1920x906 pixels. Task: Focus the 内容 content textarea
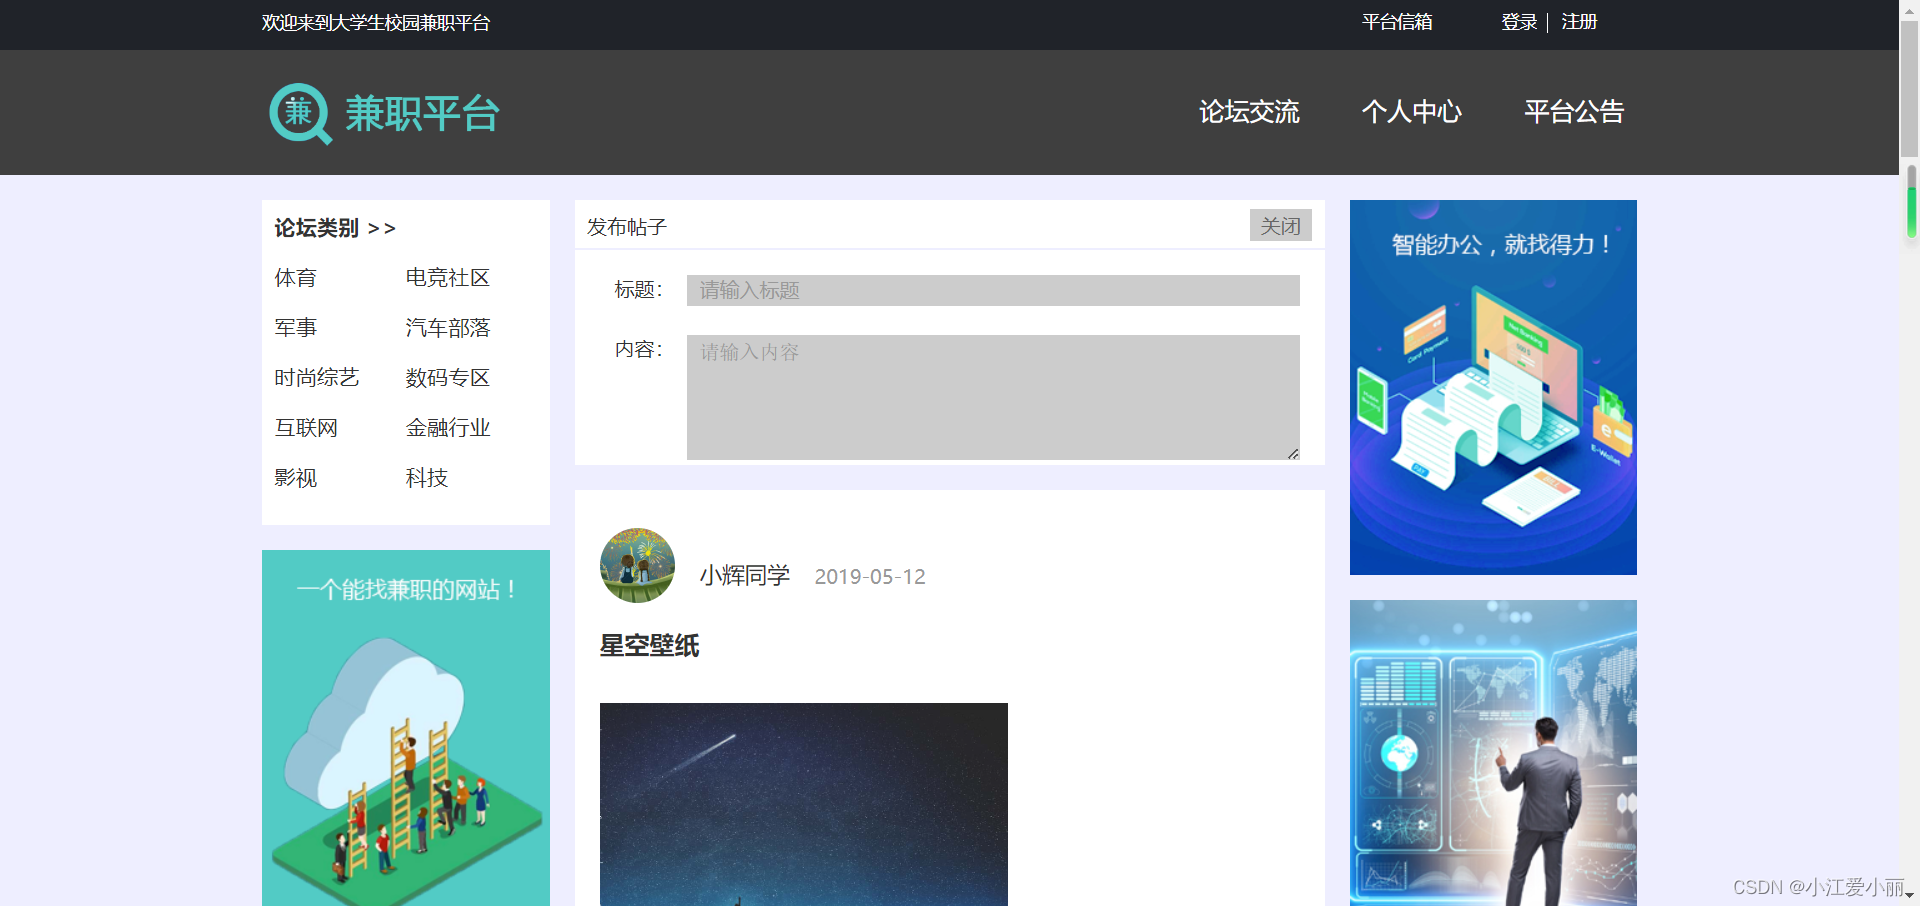tap(993, 397)
